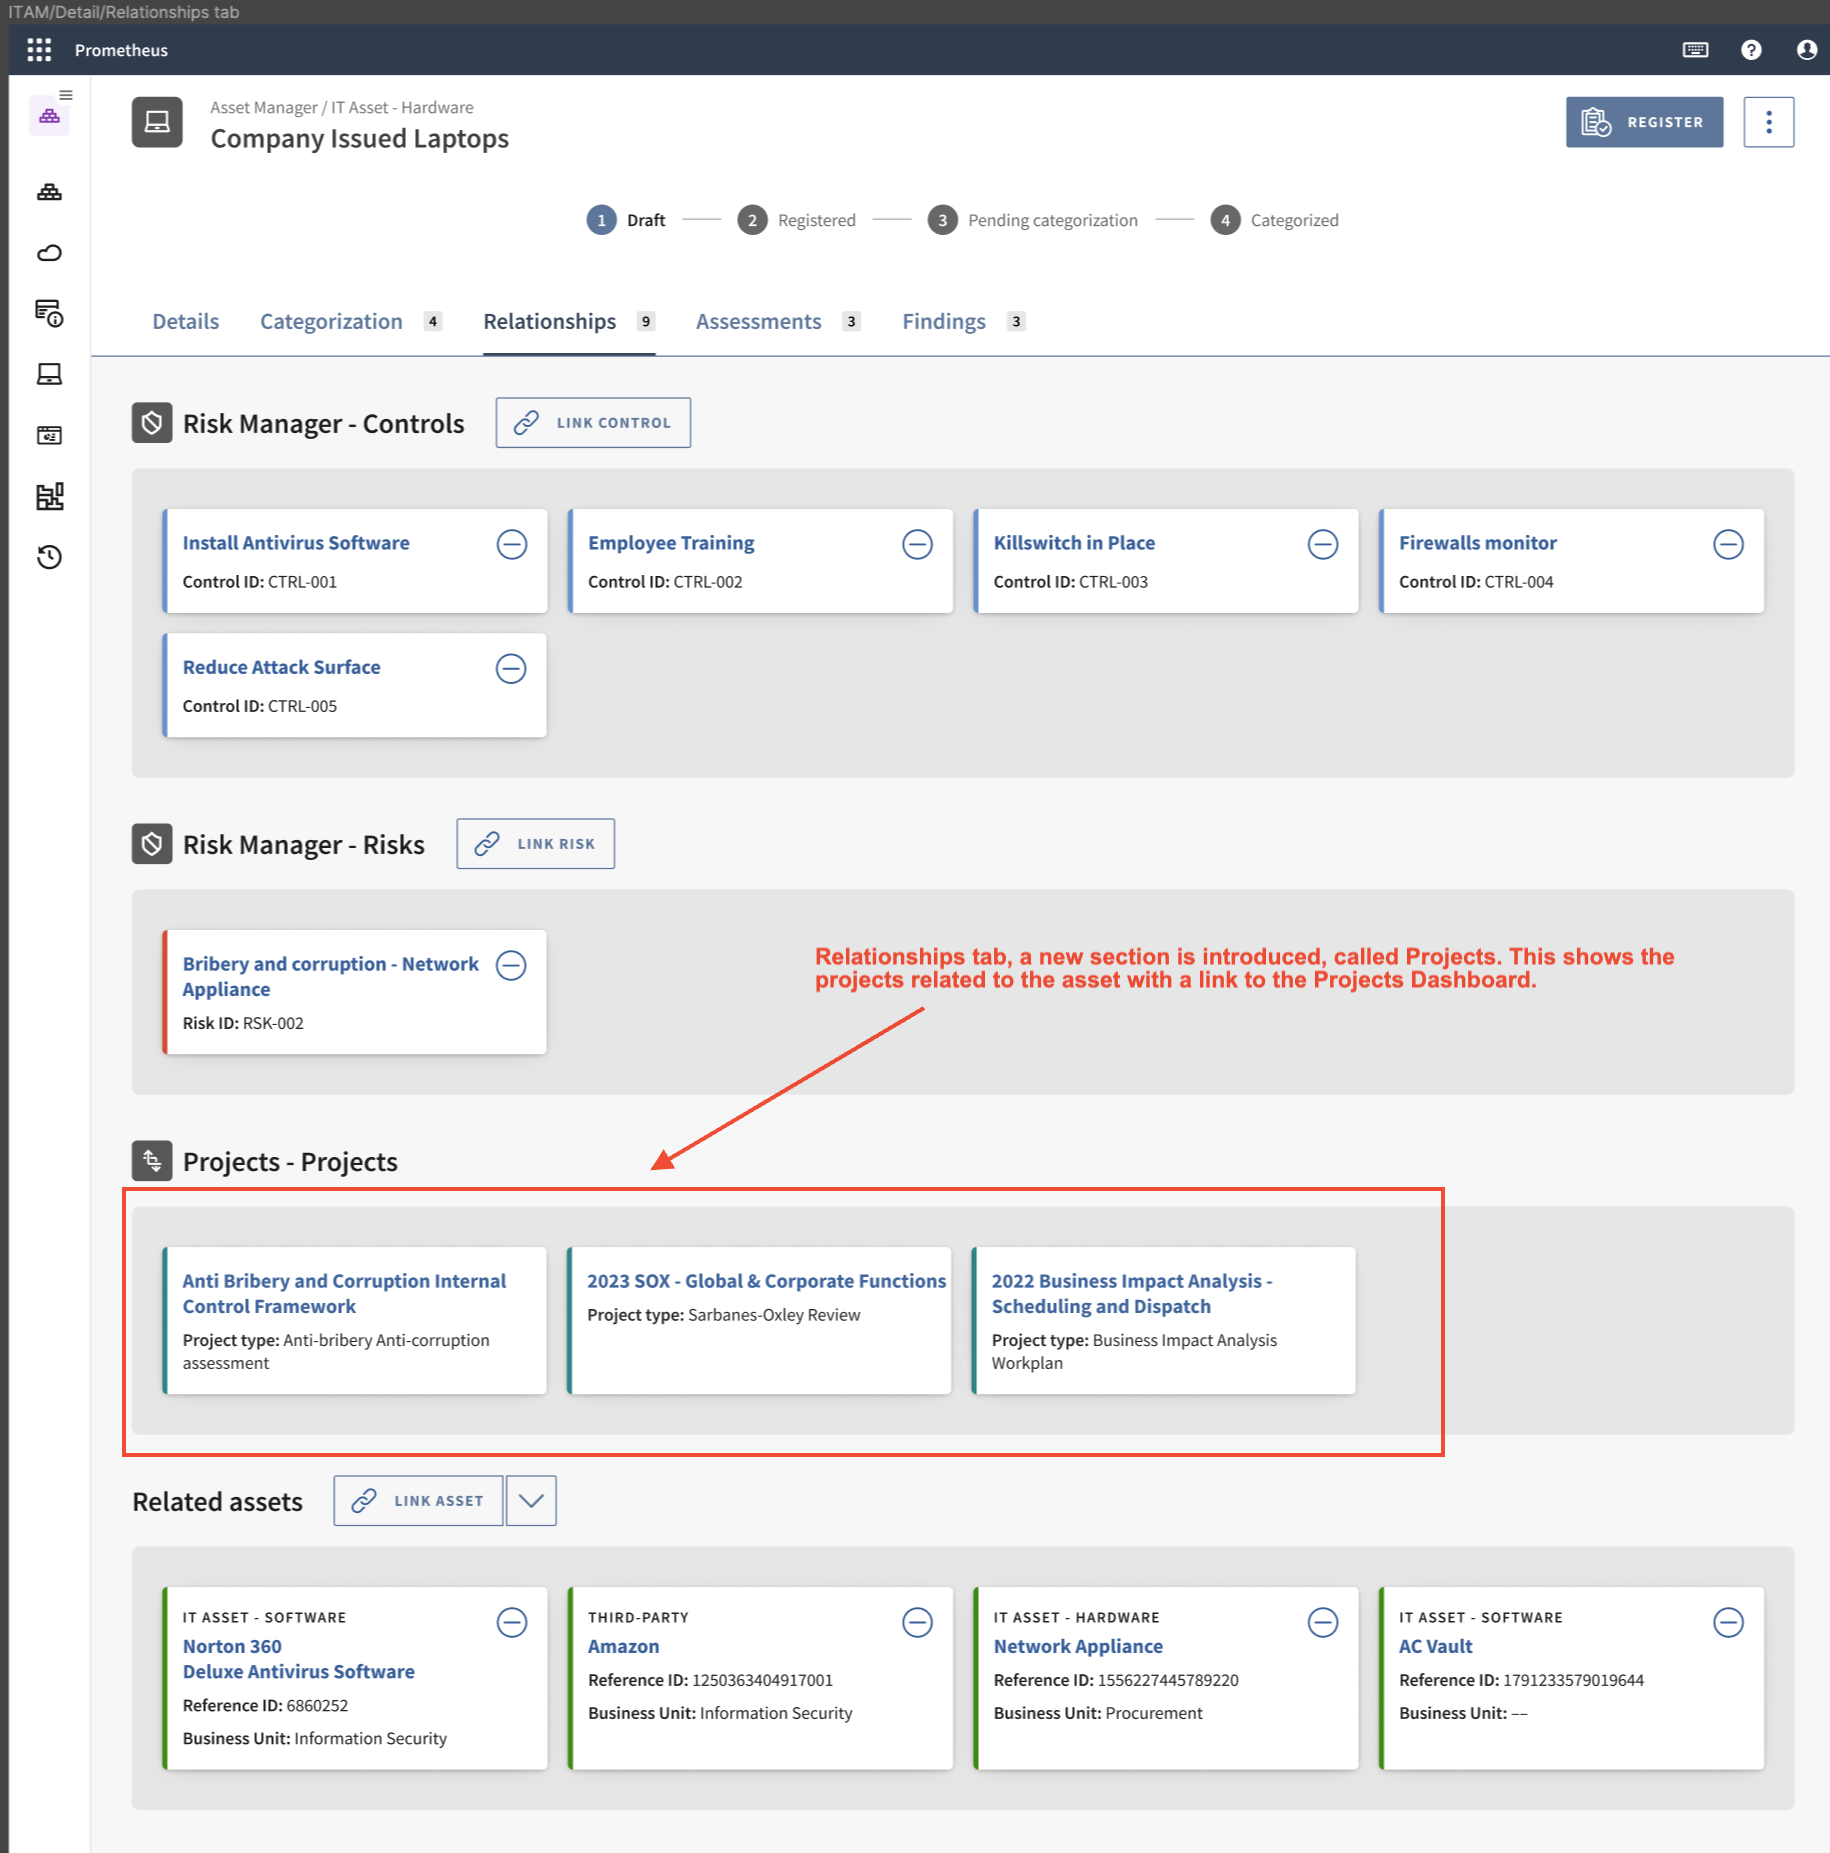Open the three-dot more options menu
This screenshot has width=1830, height=1853.
pos(1768,122)
